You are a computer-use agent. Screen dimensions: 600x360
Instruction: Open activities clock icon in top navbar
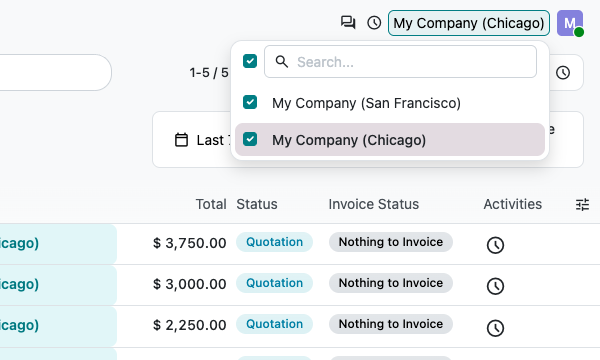coord(374,23)
